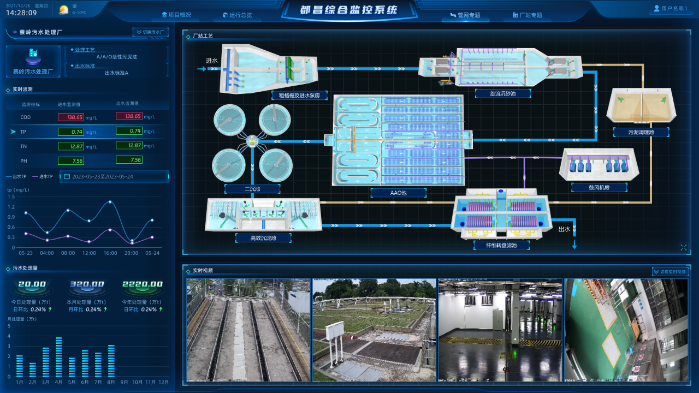Click the user account icon
699x393 pixels.
click(656, 8)
